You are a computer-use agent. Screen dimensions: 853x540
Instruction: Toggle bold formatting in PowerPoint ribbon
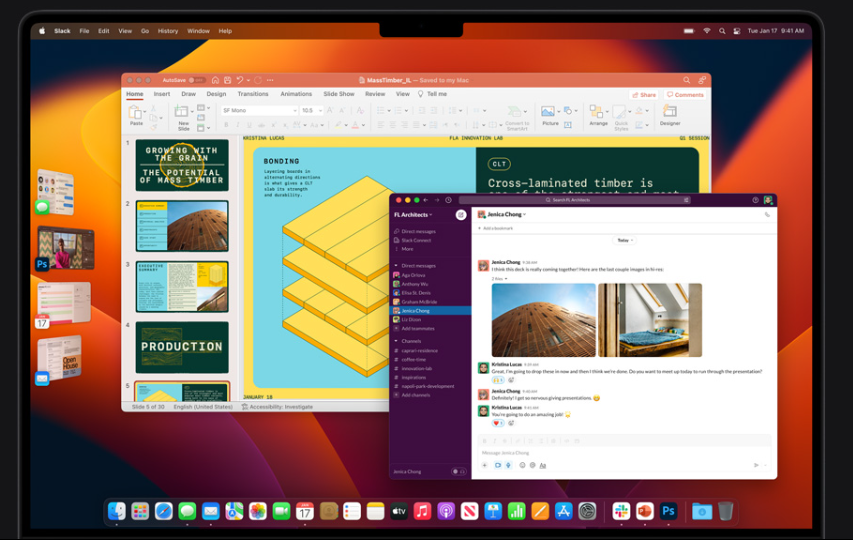[226, 125]
